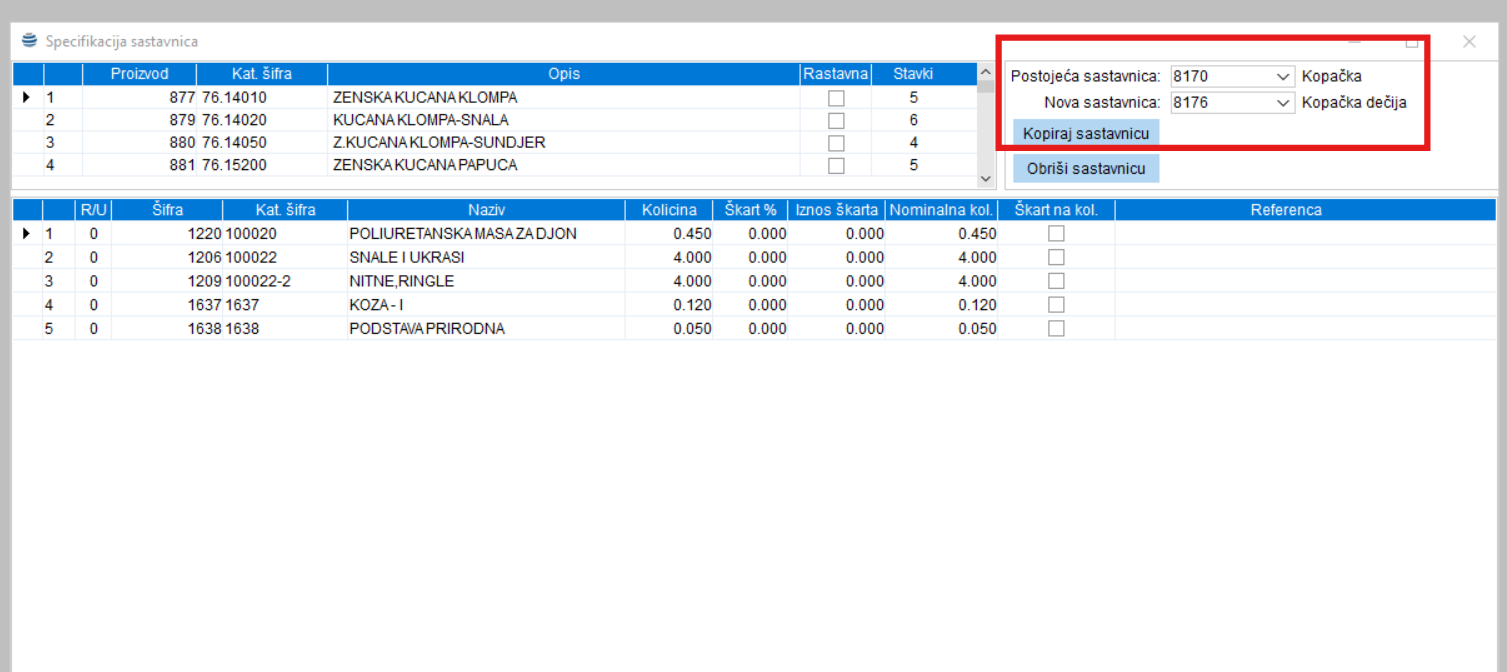Click the row selector arrow of product 1
Image resolution: width=1507 pixels, height=672 pixels.
click(x=27, y=98)
